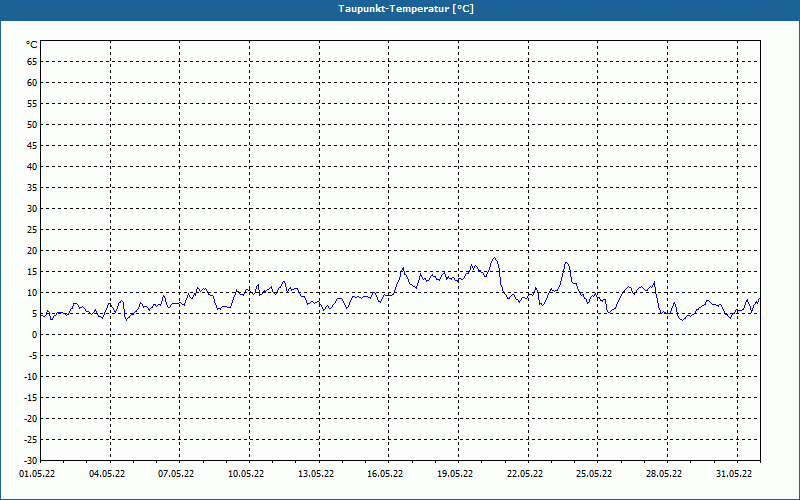Click the y-axis value '15'
Screen dimensions: 800x500
click(x=32, y=272)
